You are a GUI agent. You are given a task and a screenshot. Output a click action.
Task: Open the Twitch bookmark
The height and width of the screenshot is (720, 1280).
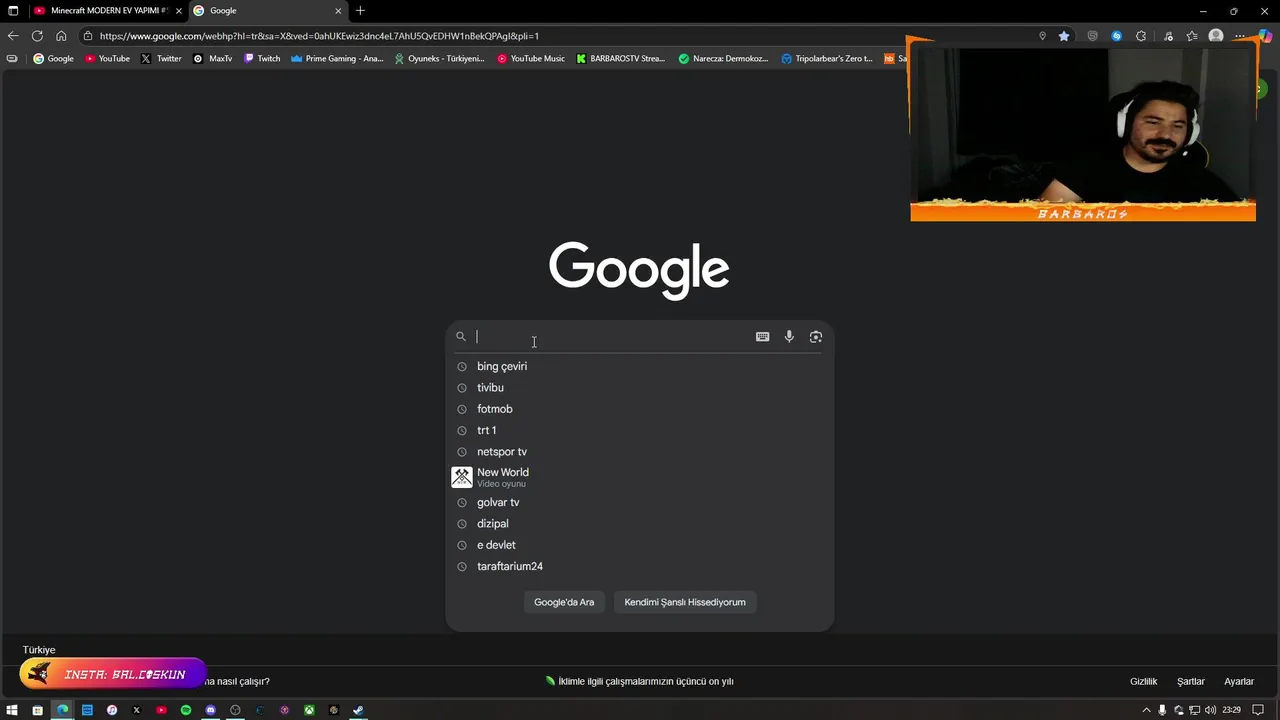(x=262, y=59)
